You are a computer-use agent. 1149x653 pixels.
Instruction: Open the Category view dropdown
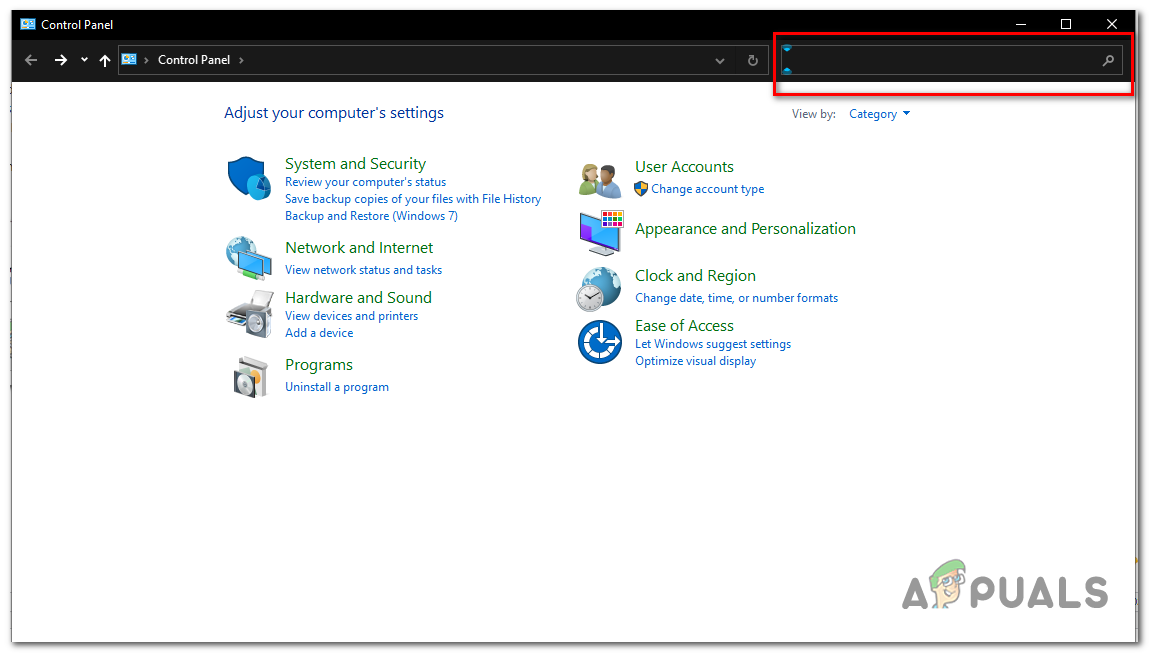(x=878, y=113)
